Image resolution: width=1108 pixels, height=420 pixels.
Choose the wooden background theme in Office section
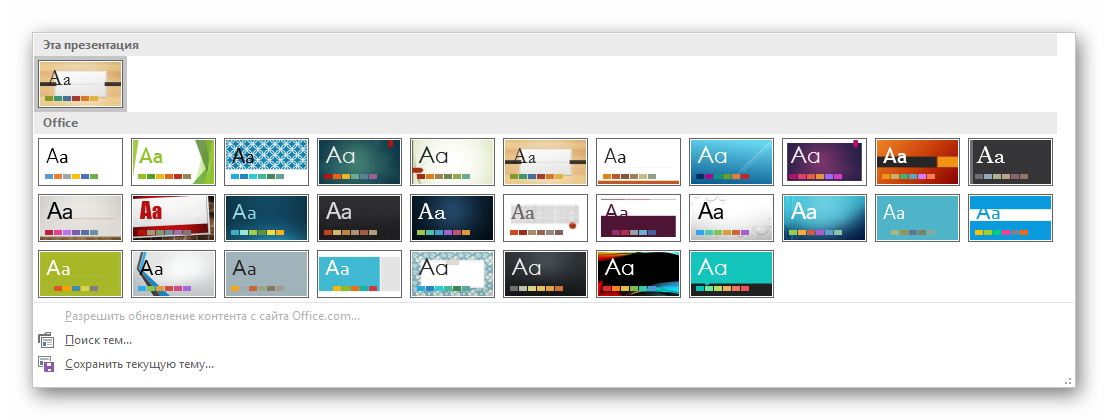coord(546,162)
